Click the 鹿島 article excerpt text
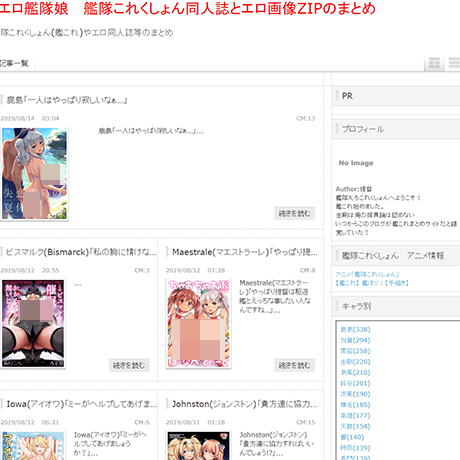The height and width of the screenshot is (460, 460). point(151,131)
